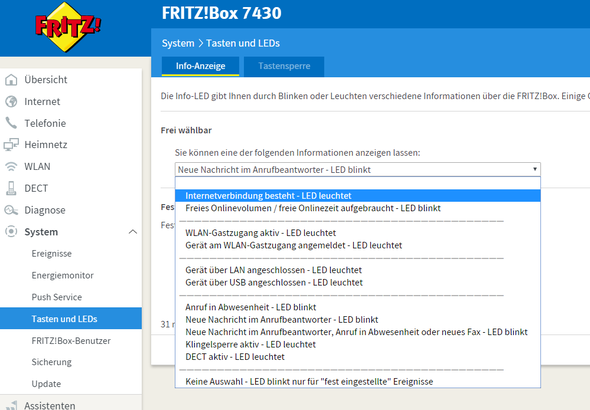Open Übersicht via the house icon
Viewport: 590px width, 410px height.
coord(11,80)
